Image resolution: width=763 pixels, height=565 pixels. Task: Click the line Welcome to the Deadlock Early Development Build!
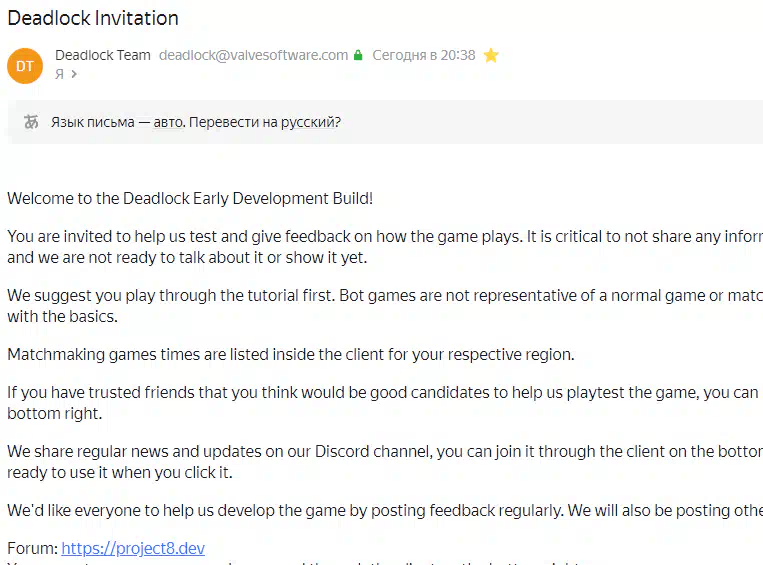pyautogui.click(x=190, y=199)
